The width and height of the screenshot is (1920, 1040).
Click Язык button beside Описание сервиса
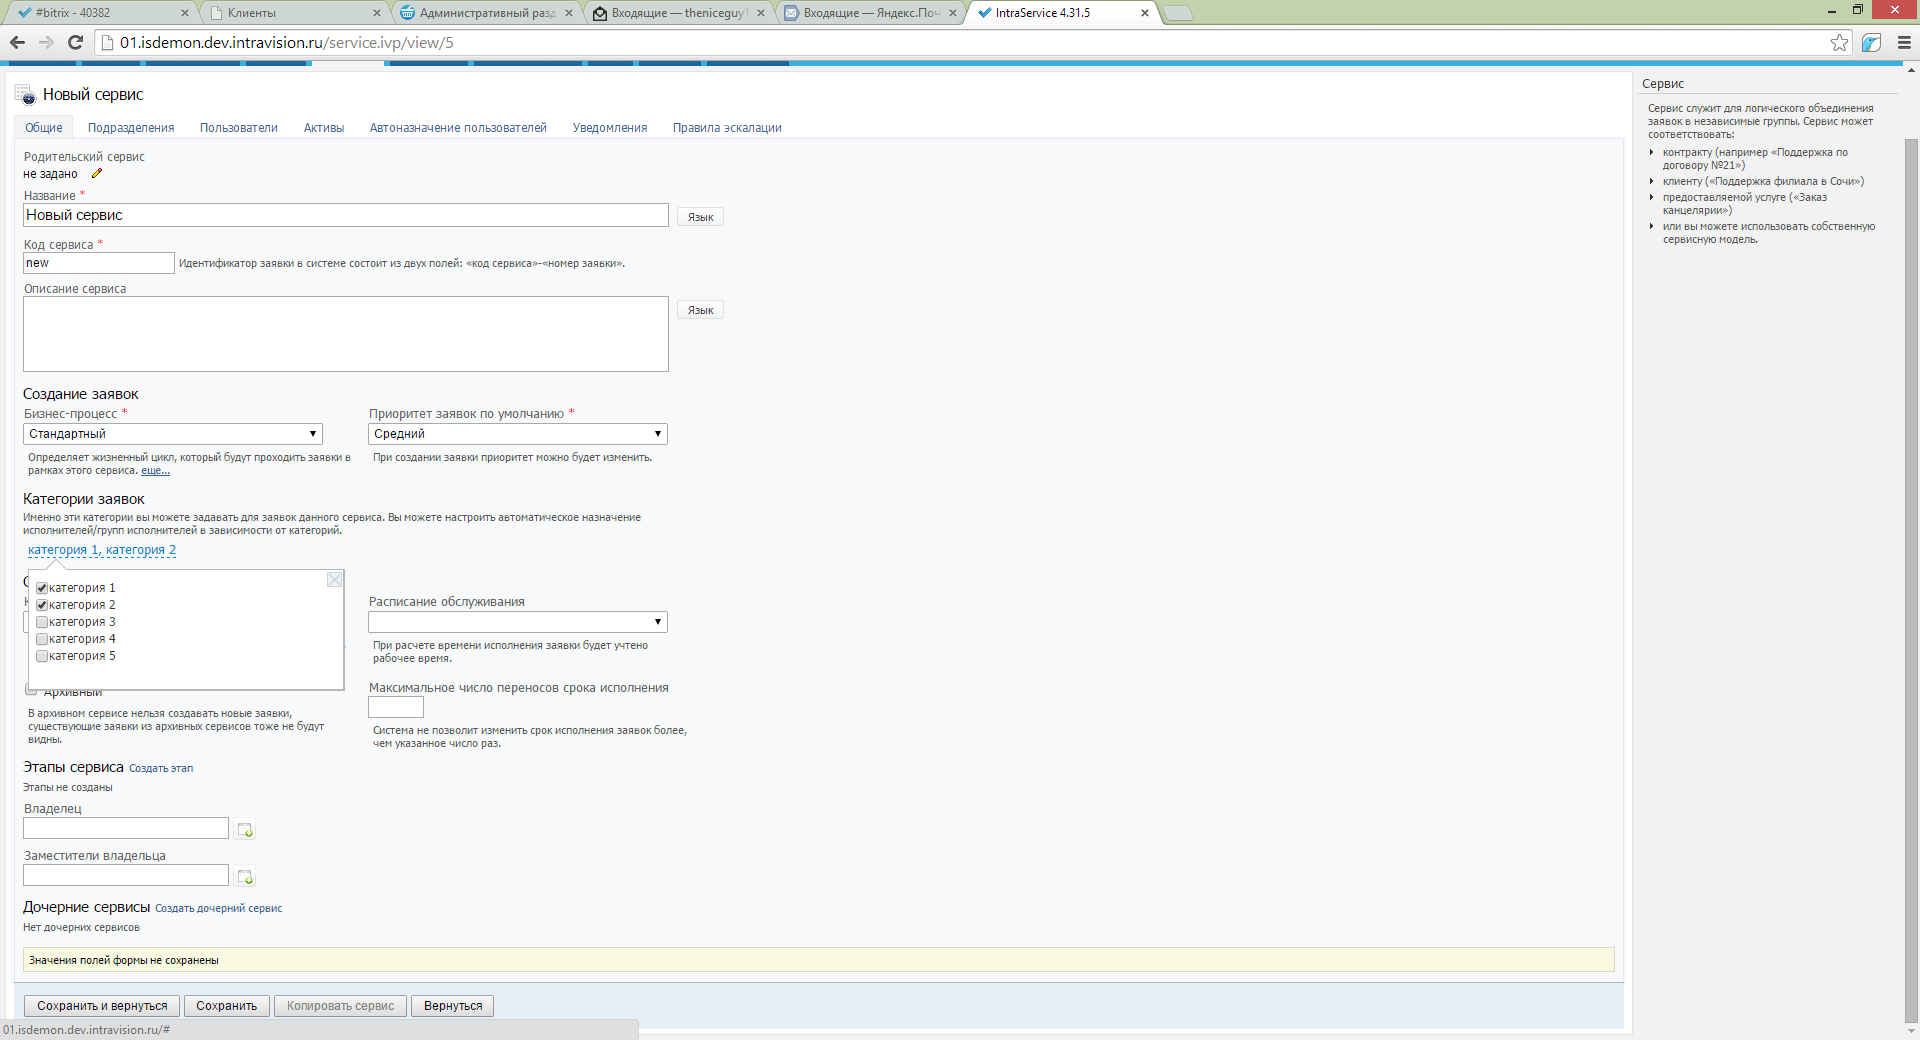tap(700, 310)
